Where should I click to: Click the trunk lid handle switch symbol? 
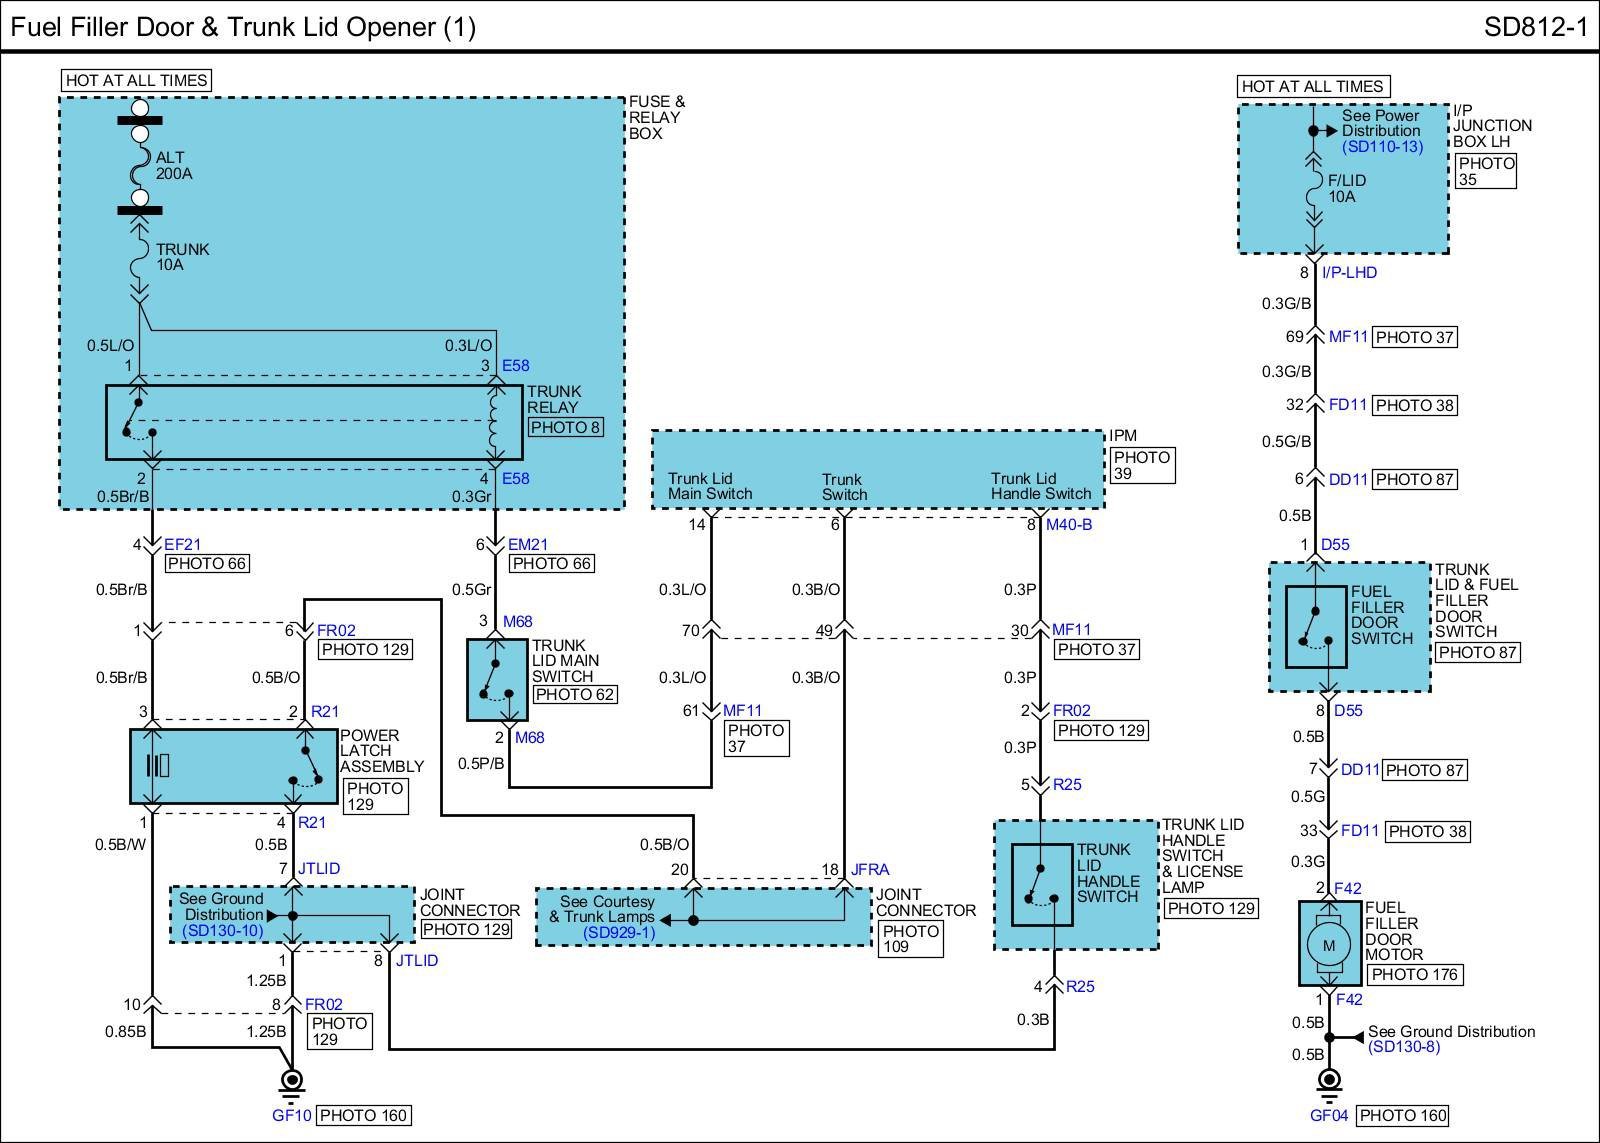1042,884
